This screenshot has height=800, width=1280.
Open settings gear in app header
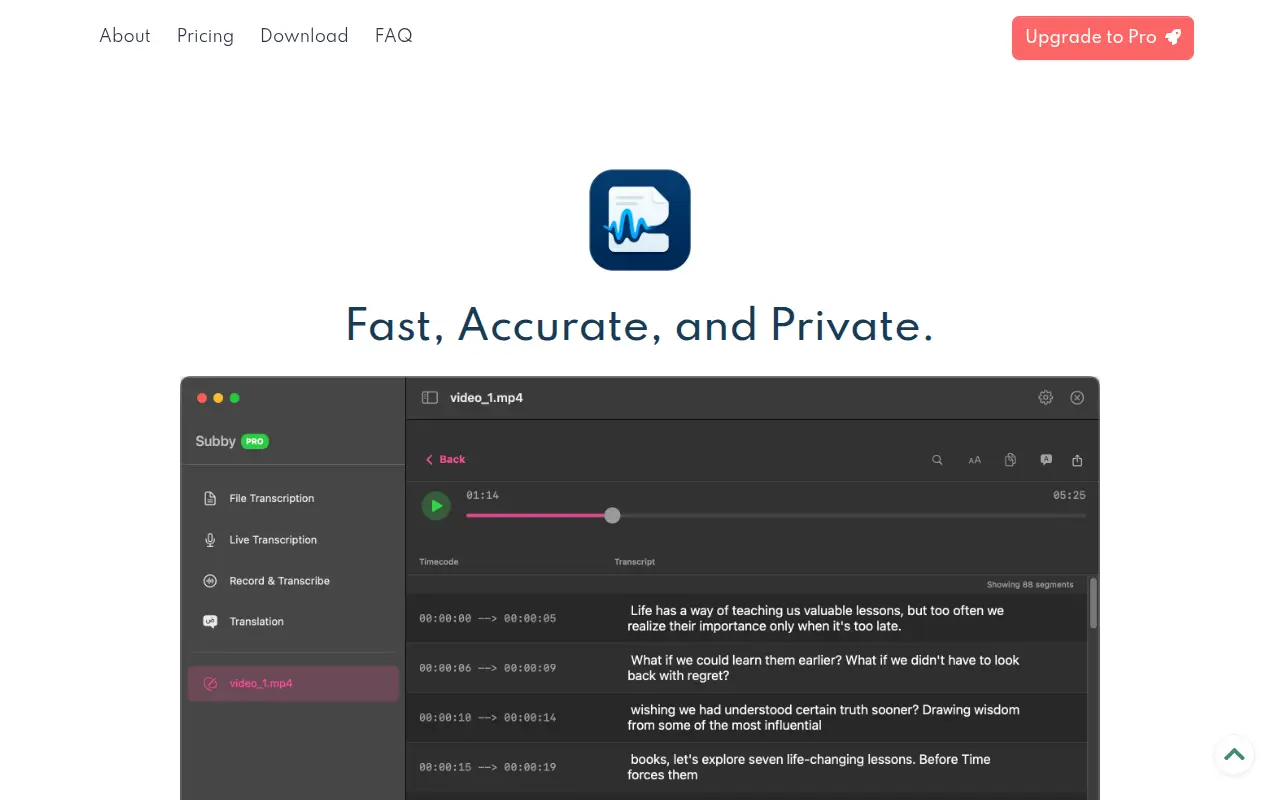pos(1046,397)
